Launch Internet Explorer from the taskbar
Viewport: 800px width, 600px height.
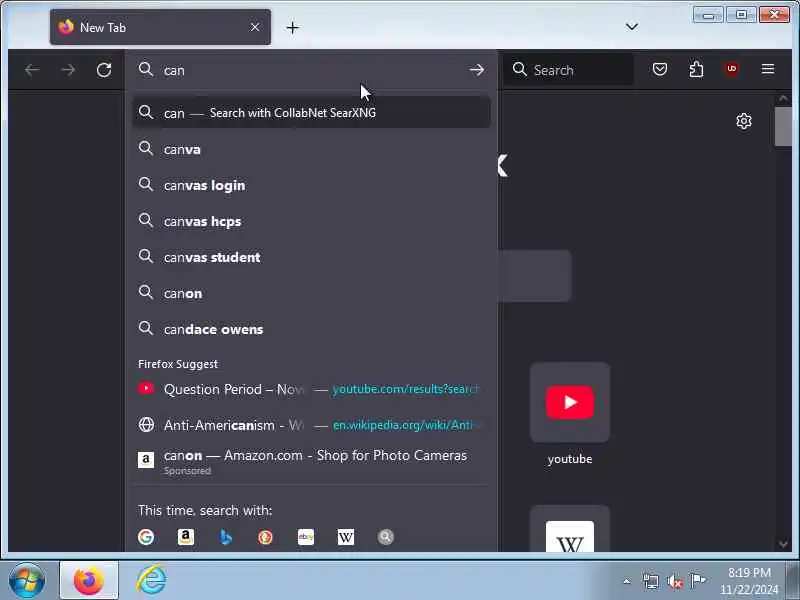152,580
